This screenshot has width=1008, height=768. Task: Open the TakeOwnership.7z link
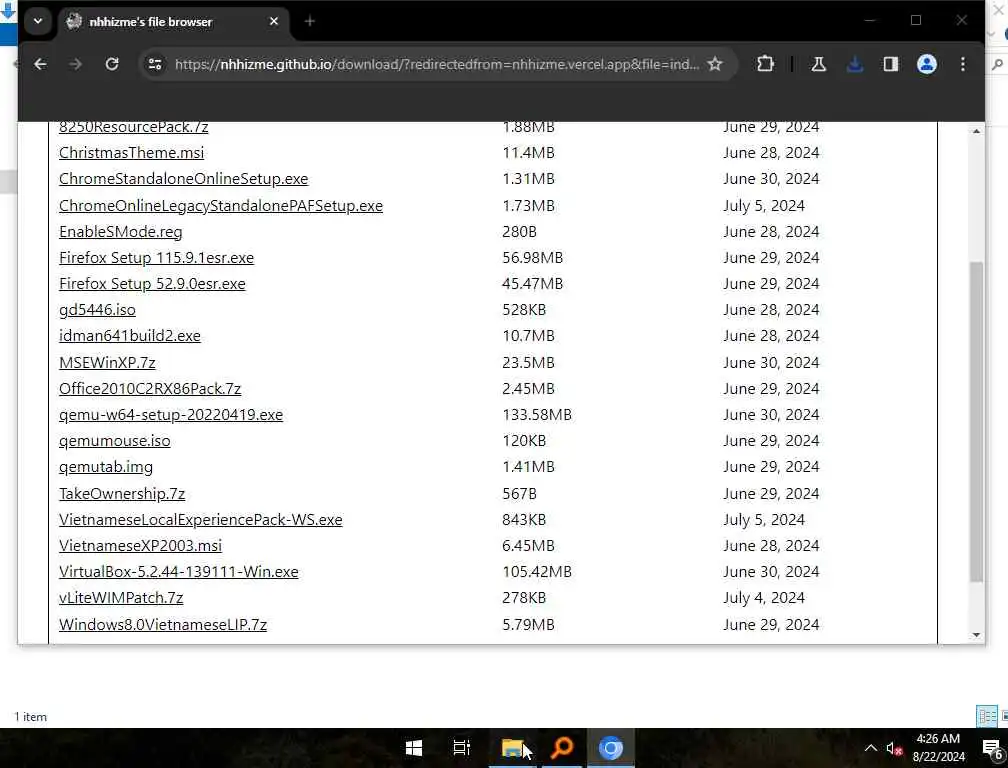(x=122, y=494)
